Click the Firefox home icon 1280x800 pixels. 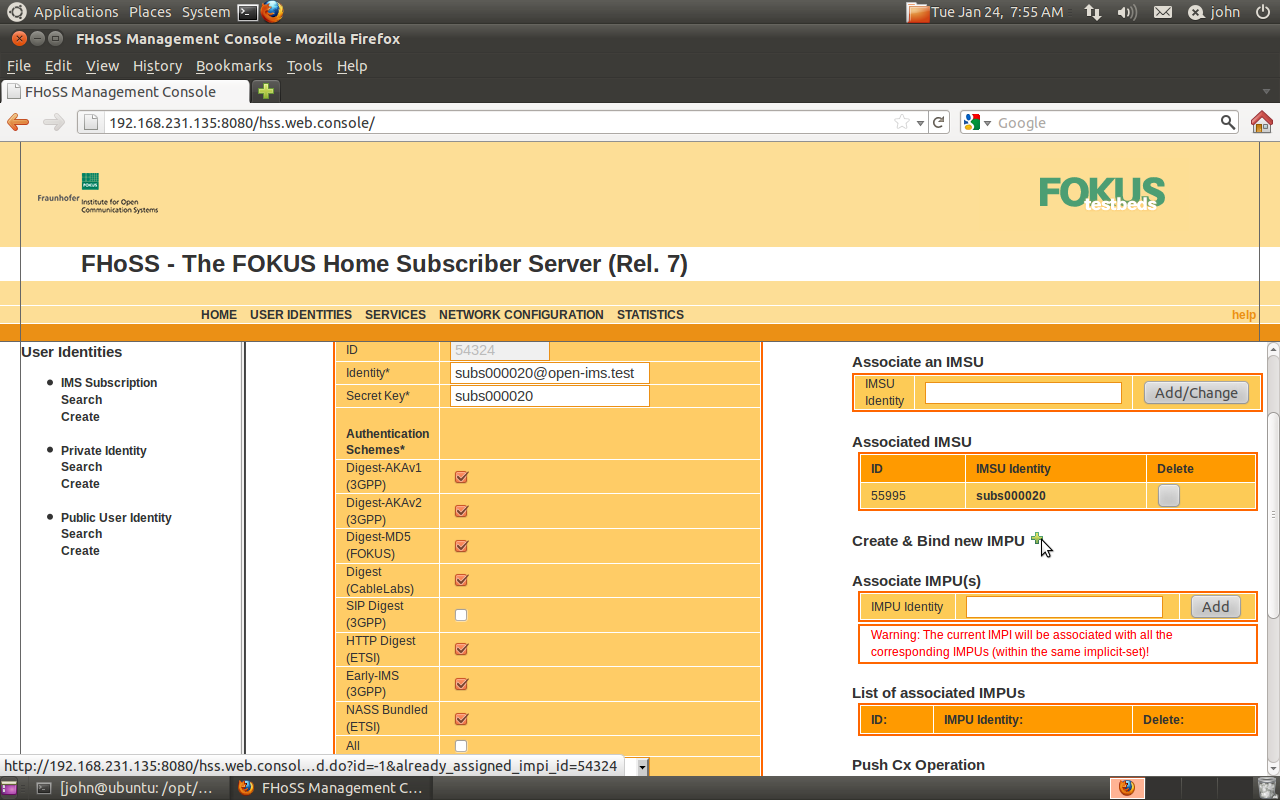click(x=1262, y=122)
